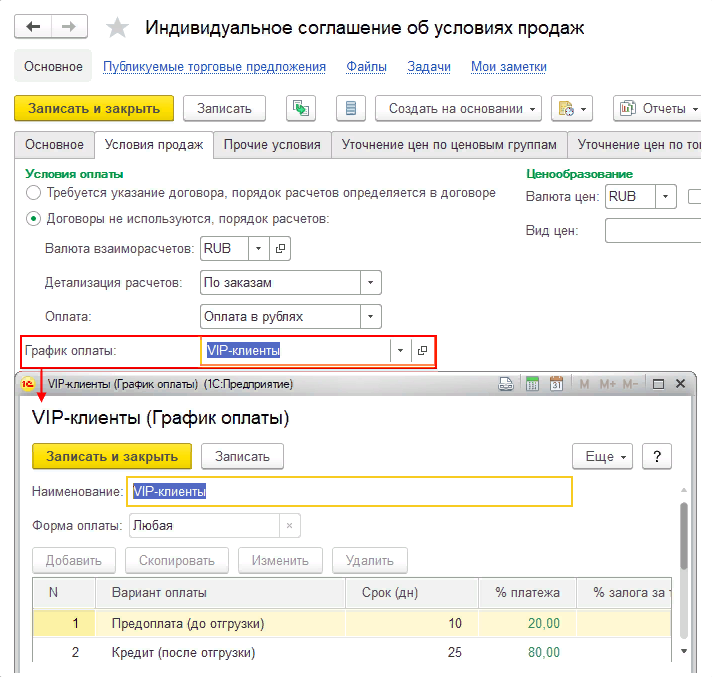Screen dimensions: 712x677
Task: Click the green document status toolbar icon
Action: tap(301, 108)
